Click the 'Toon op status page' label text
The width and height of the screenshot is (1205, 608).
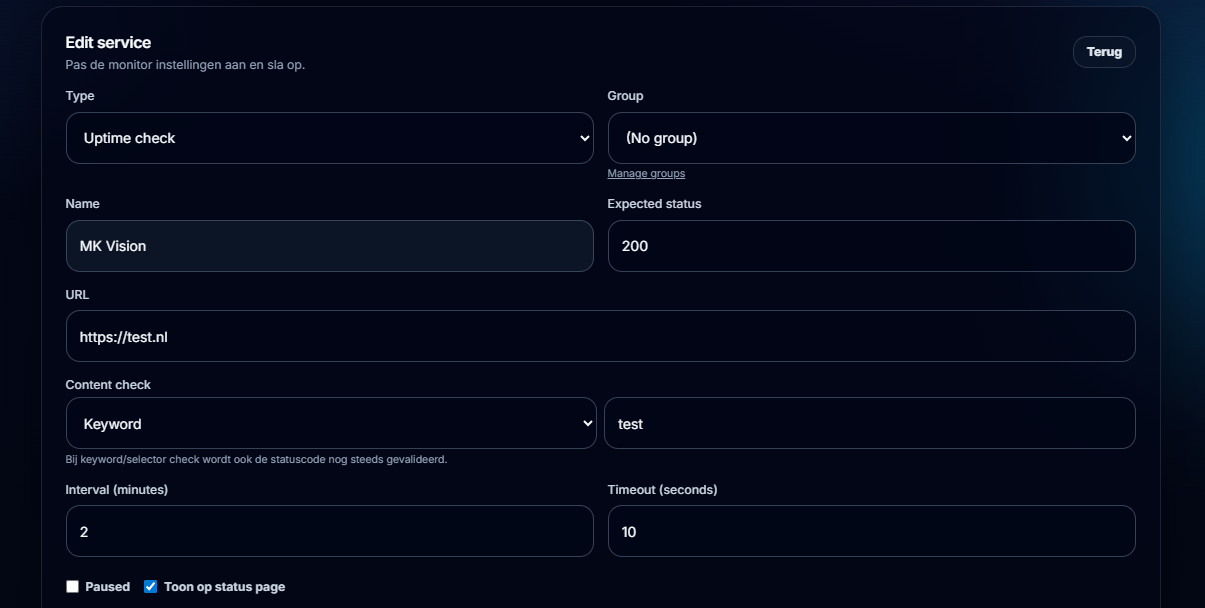[224, 587]
